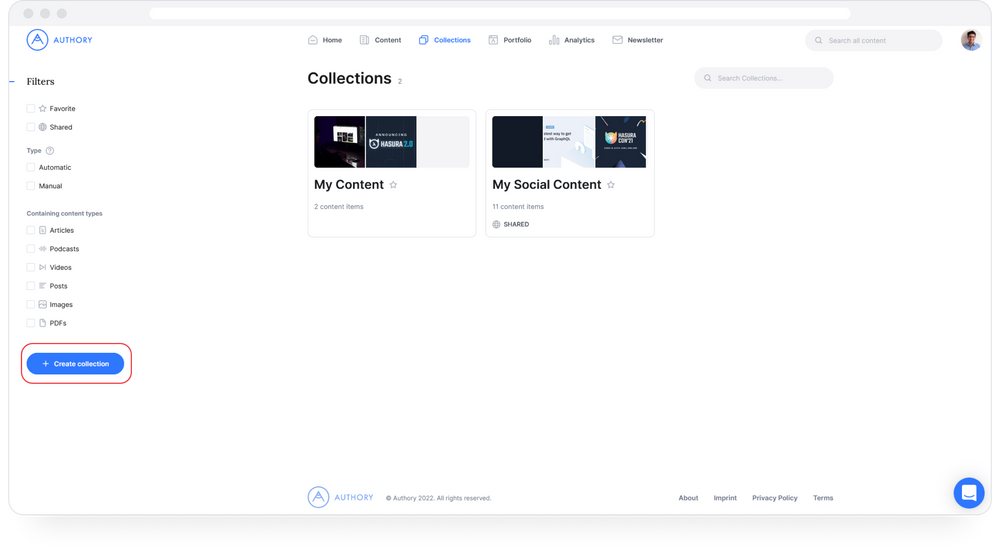This screenshot has width=1000, height=557.
Task: Star the My Social Content collection
Action: (611, 185)
